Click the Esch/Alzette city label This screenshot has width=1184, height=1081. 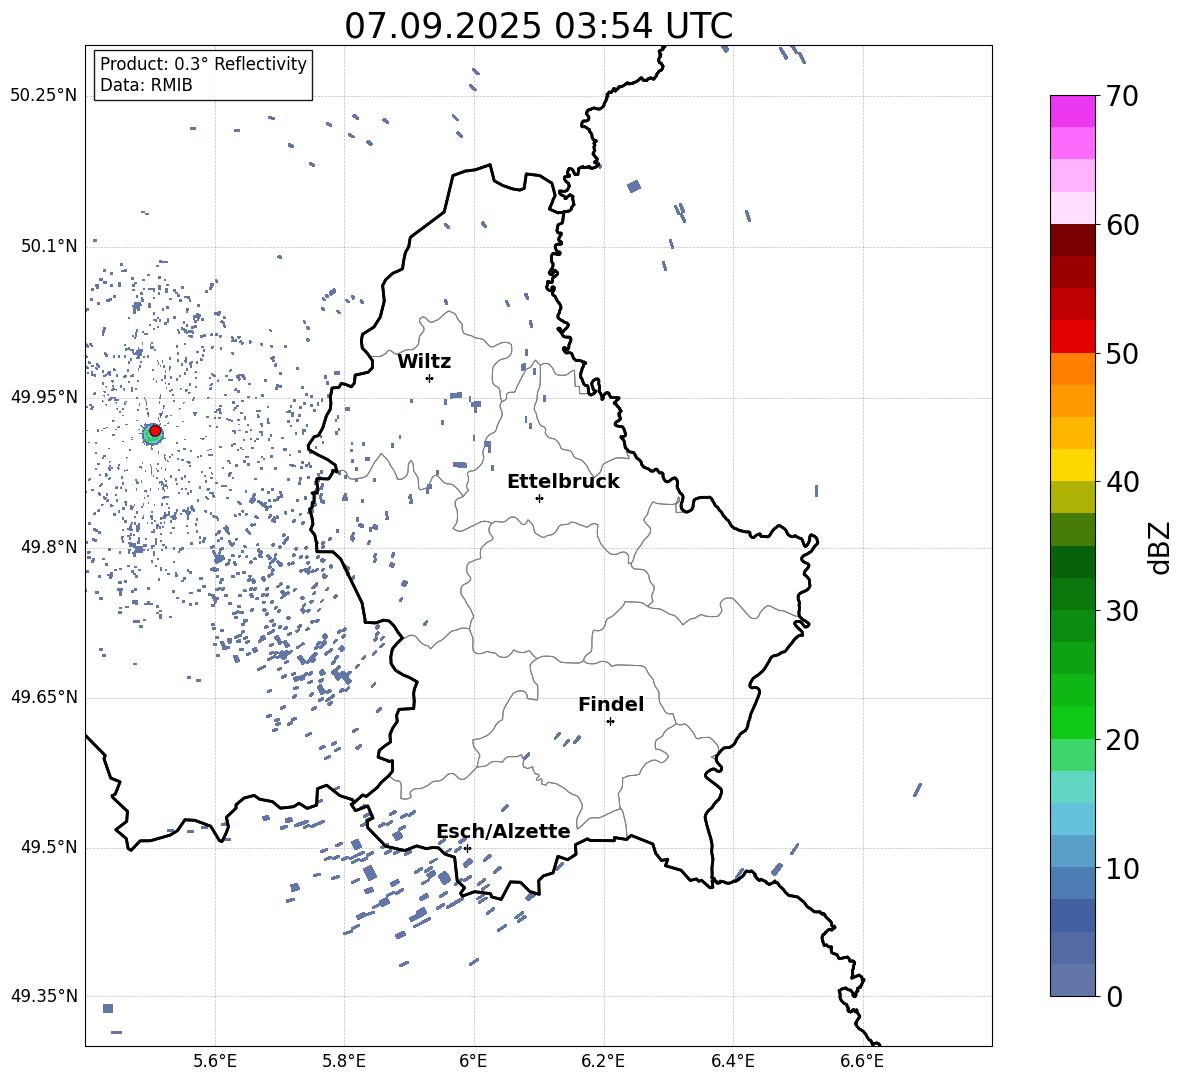503,831
